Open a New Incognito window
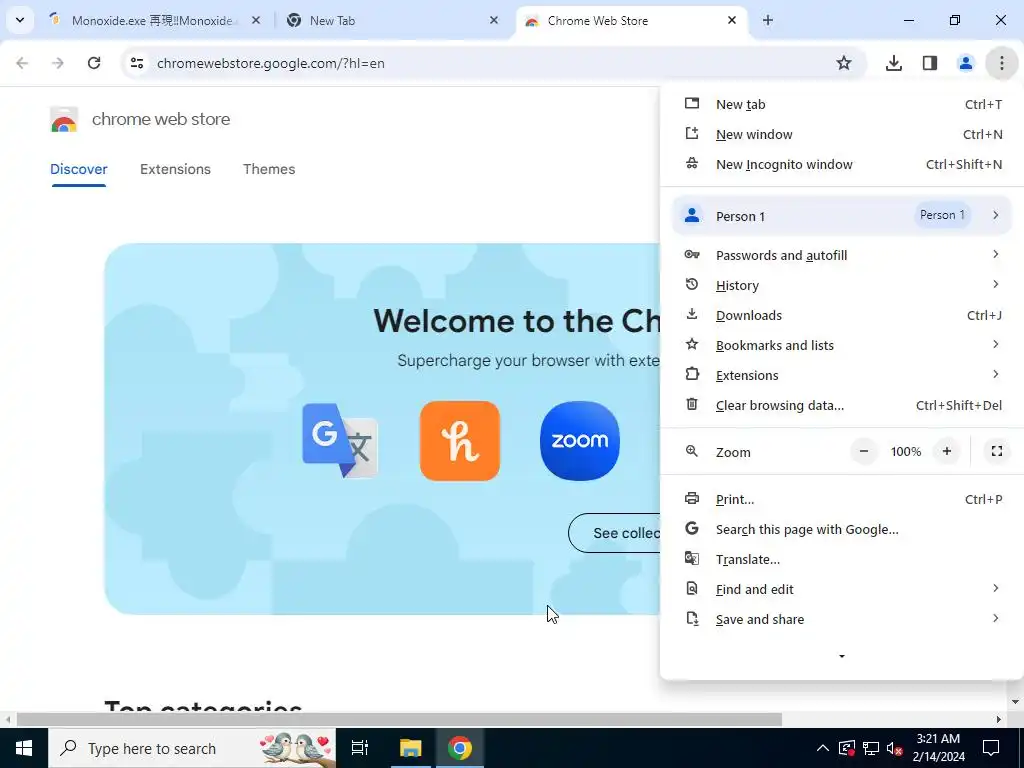 pyautogui.click(x=842, y=165)
